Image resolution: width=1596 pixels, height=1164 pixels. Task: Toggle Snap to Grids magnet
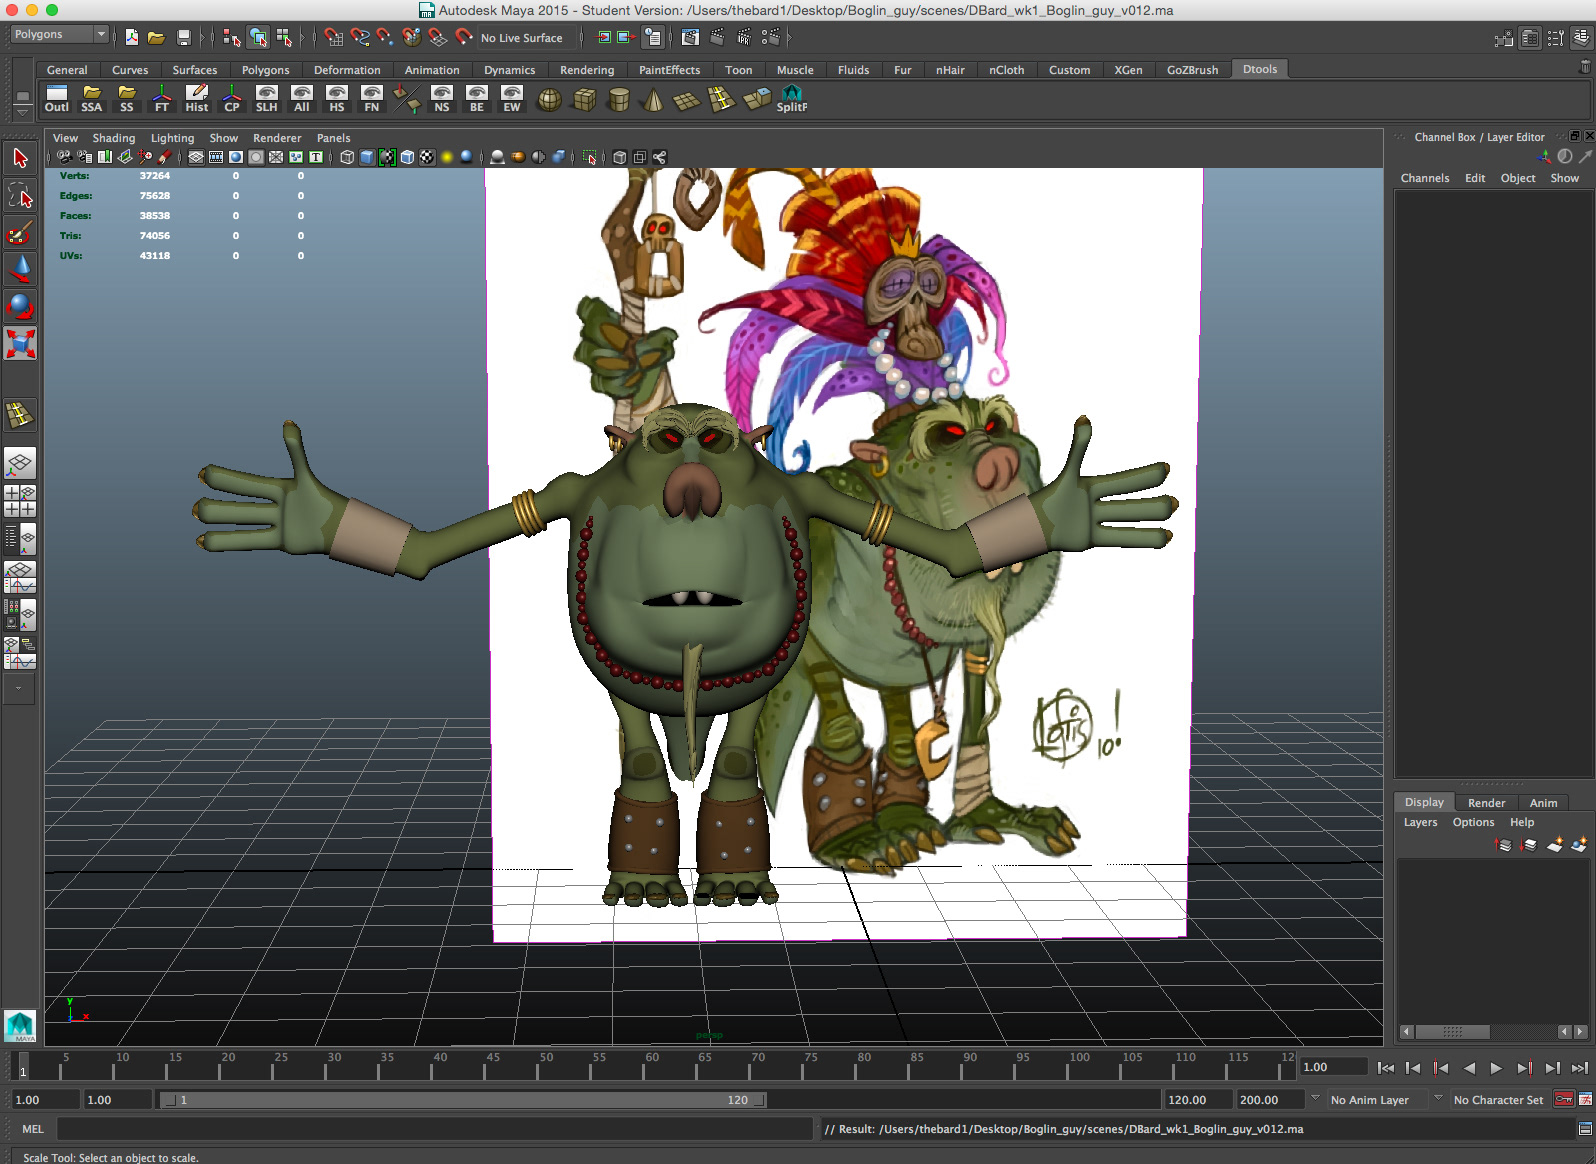point(333,37)
